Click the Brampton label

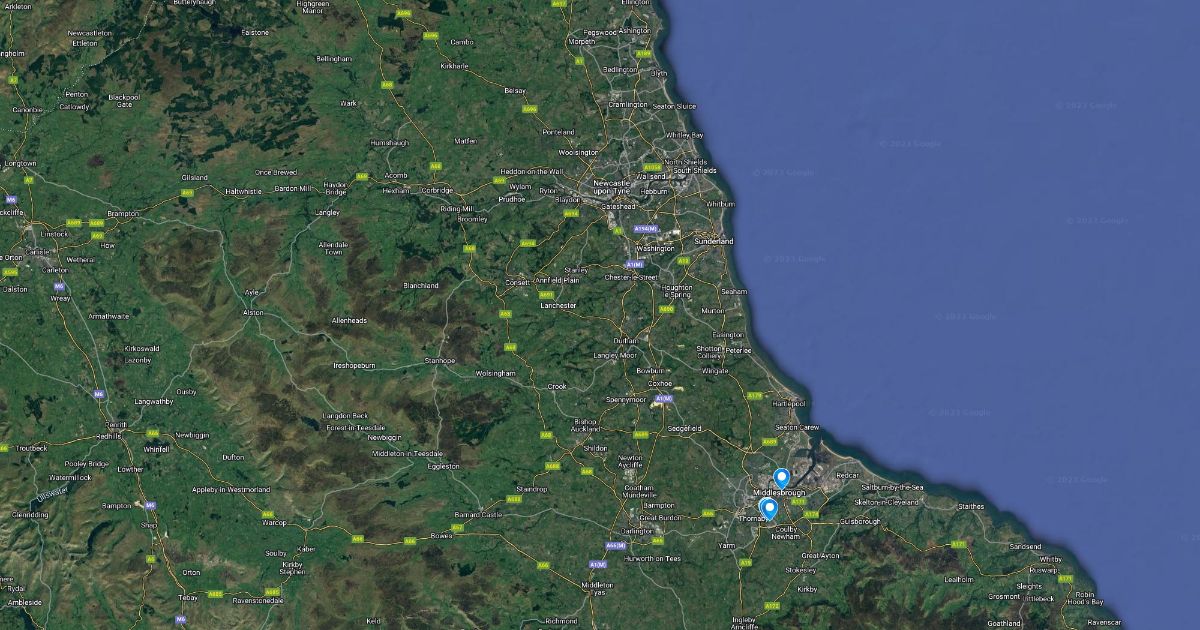(123, 213)
